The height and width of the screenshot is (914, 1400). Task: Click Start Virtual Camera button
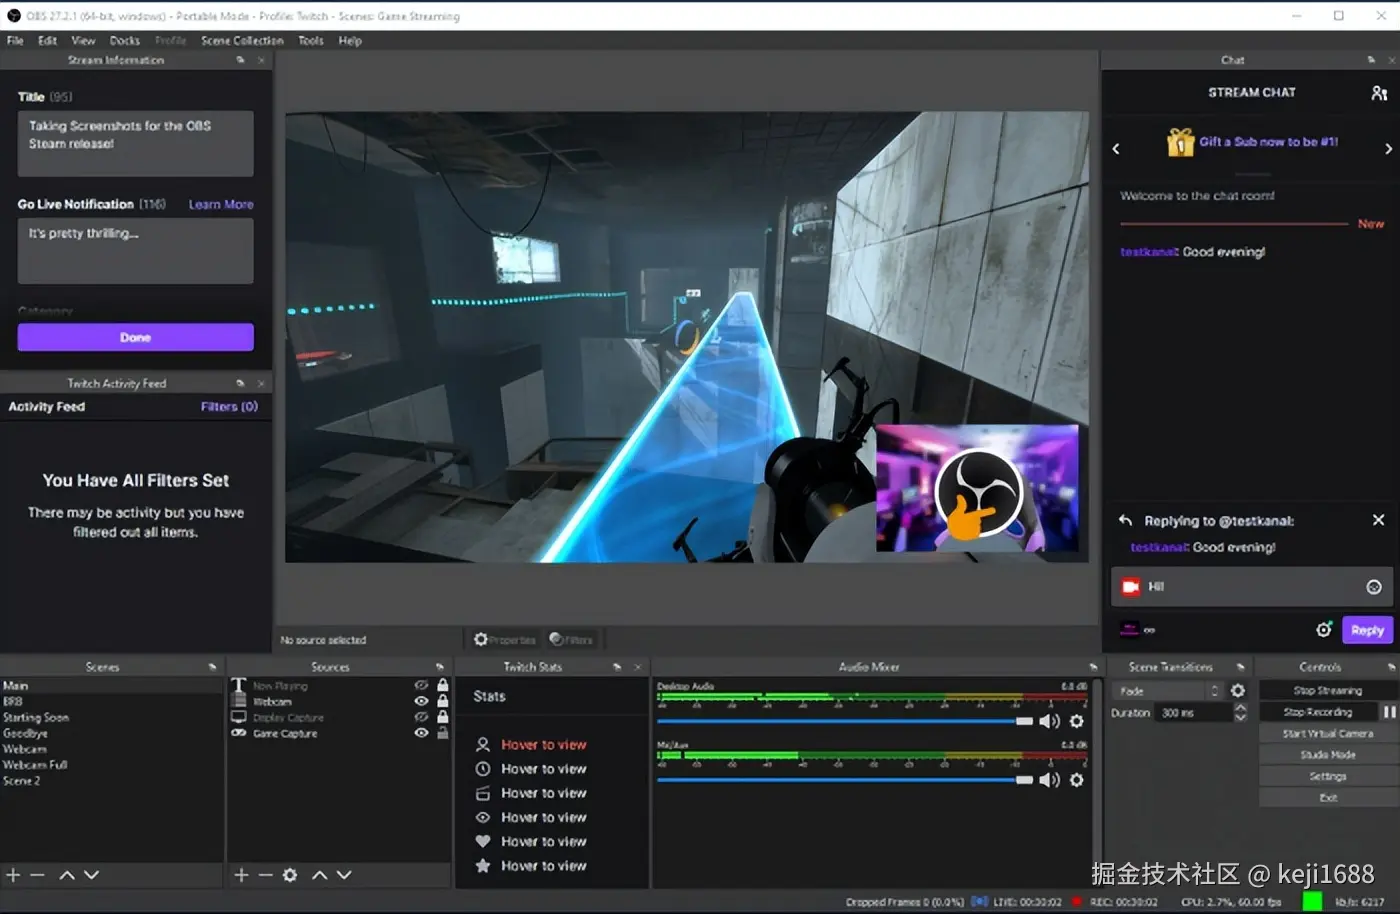click(1327, 734)
